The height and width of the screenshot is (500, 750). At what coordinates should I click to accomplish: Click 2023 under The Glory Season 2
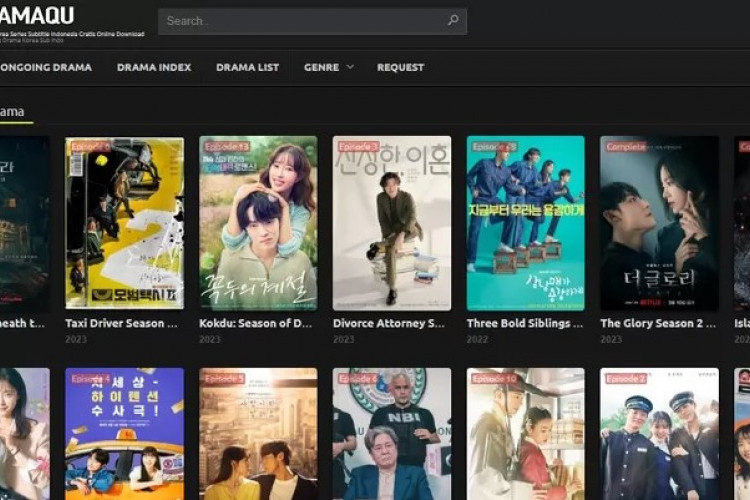pos(611,339)
